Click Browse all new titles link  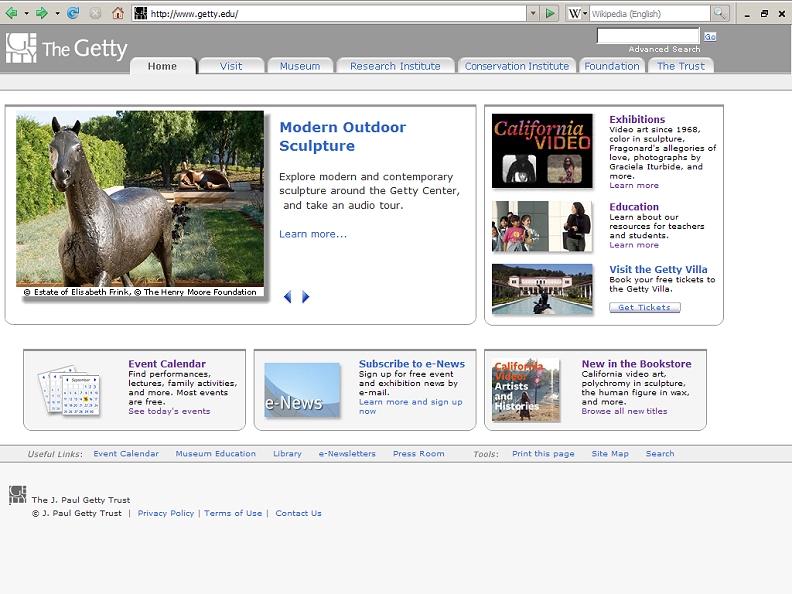624,411
